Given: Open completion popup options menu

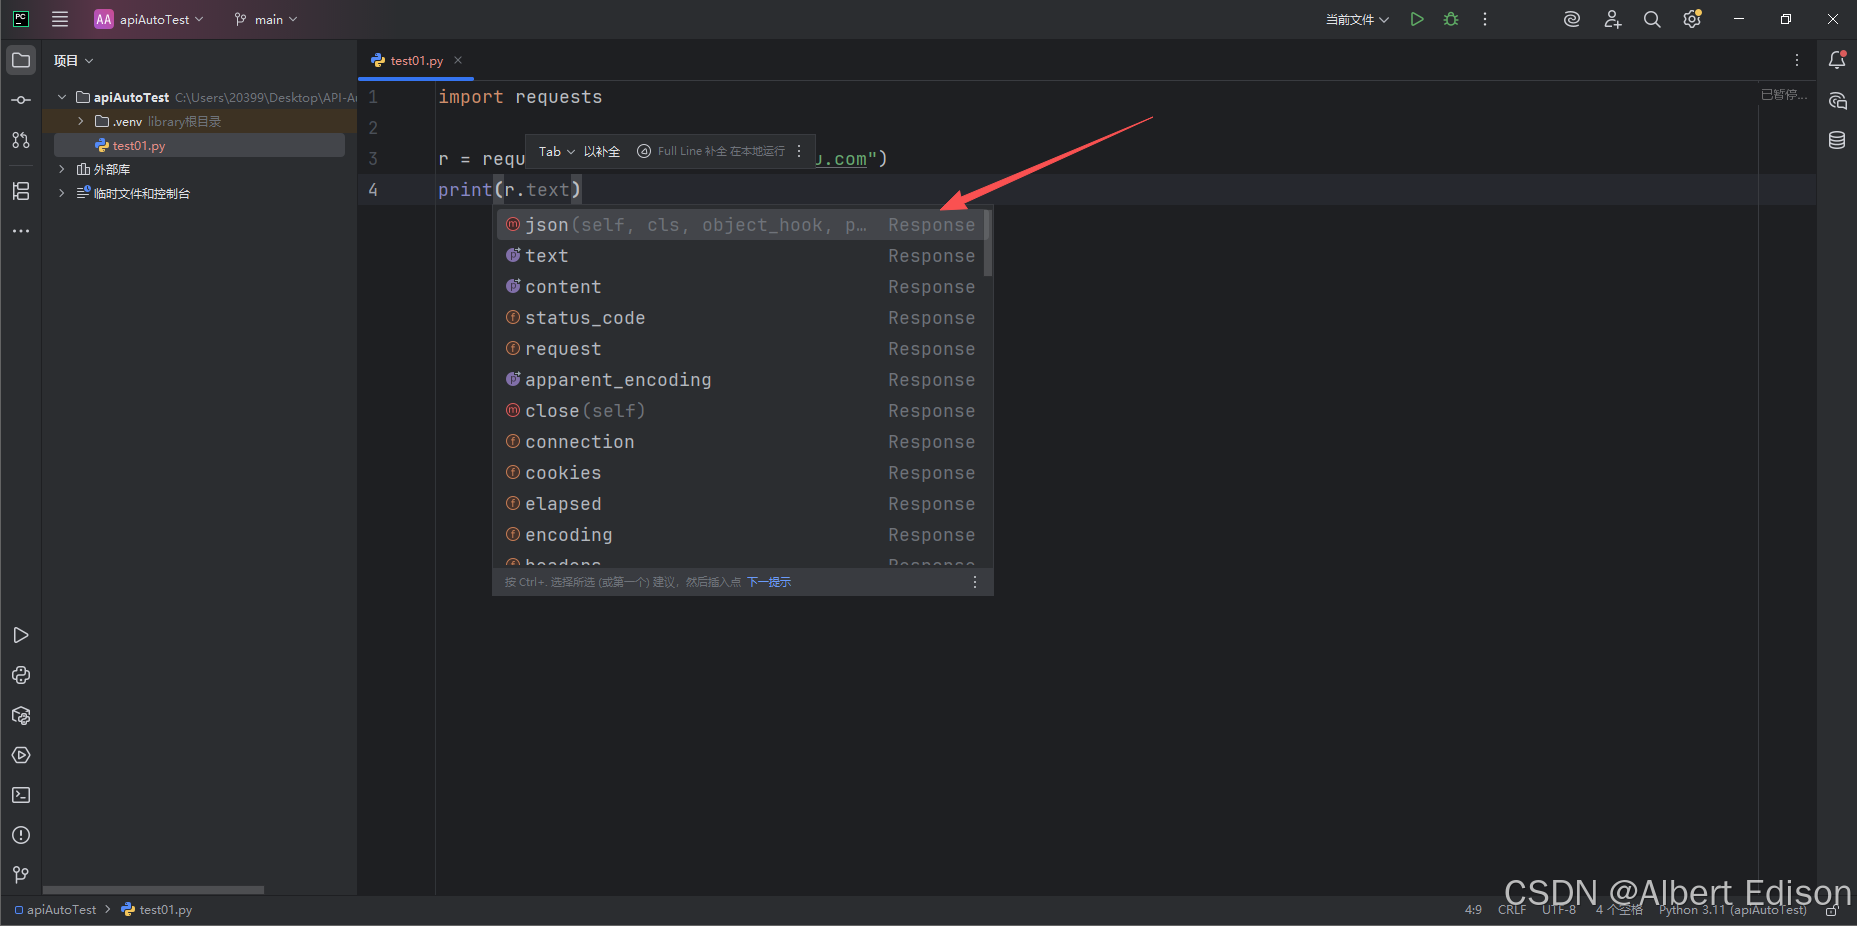Looking at the screenshot, I should (975, 582).
